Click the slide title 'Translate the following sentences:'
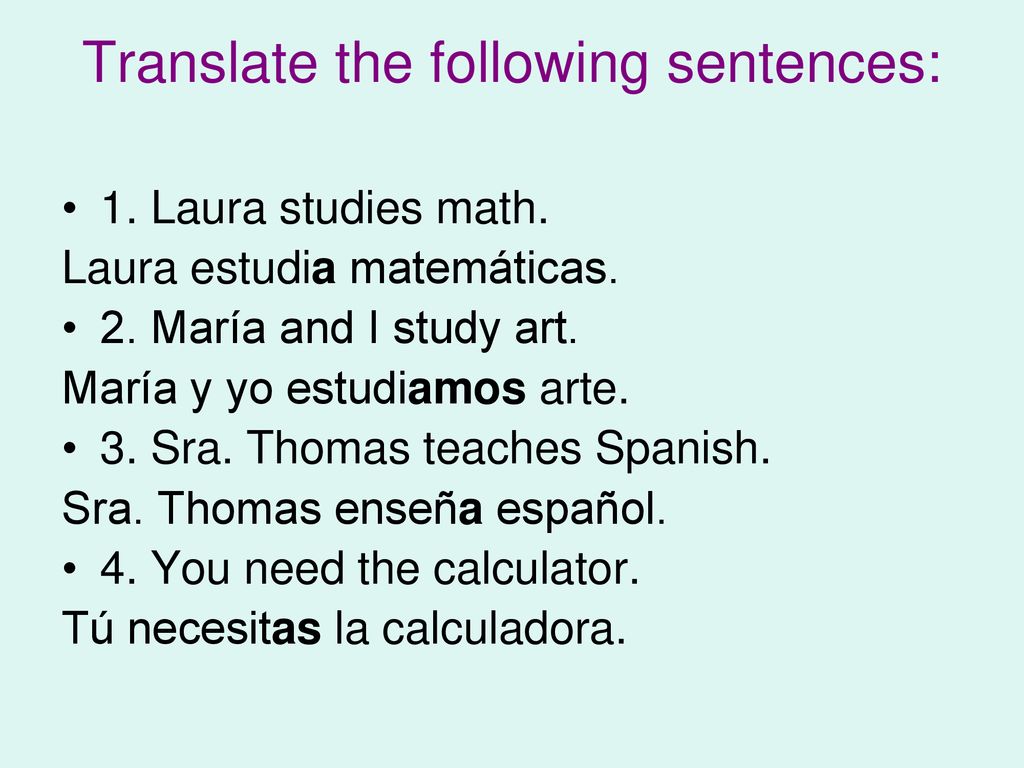 (512, 63)
